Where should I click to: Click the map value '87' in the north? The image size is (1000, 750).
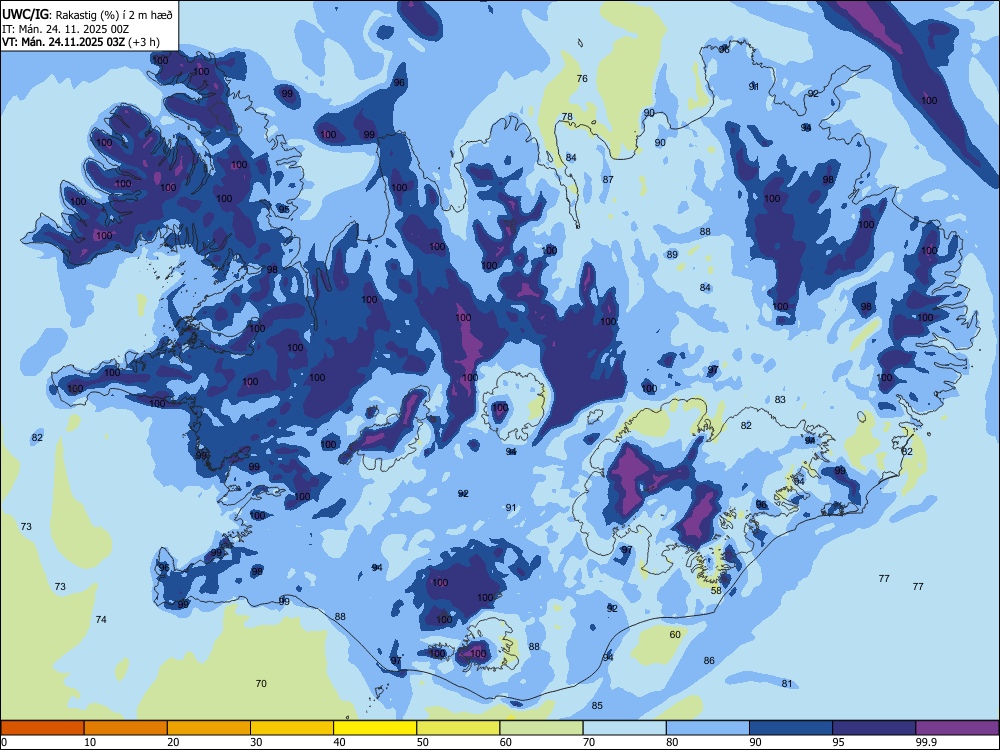pos(608,179)
